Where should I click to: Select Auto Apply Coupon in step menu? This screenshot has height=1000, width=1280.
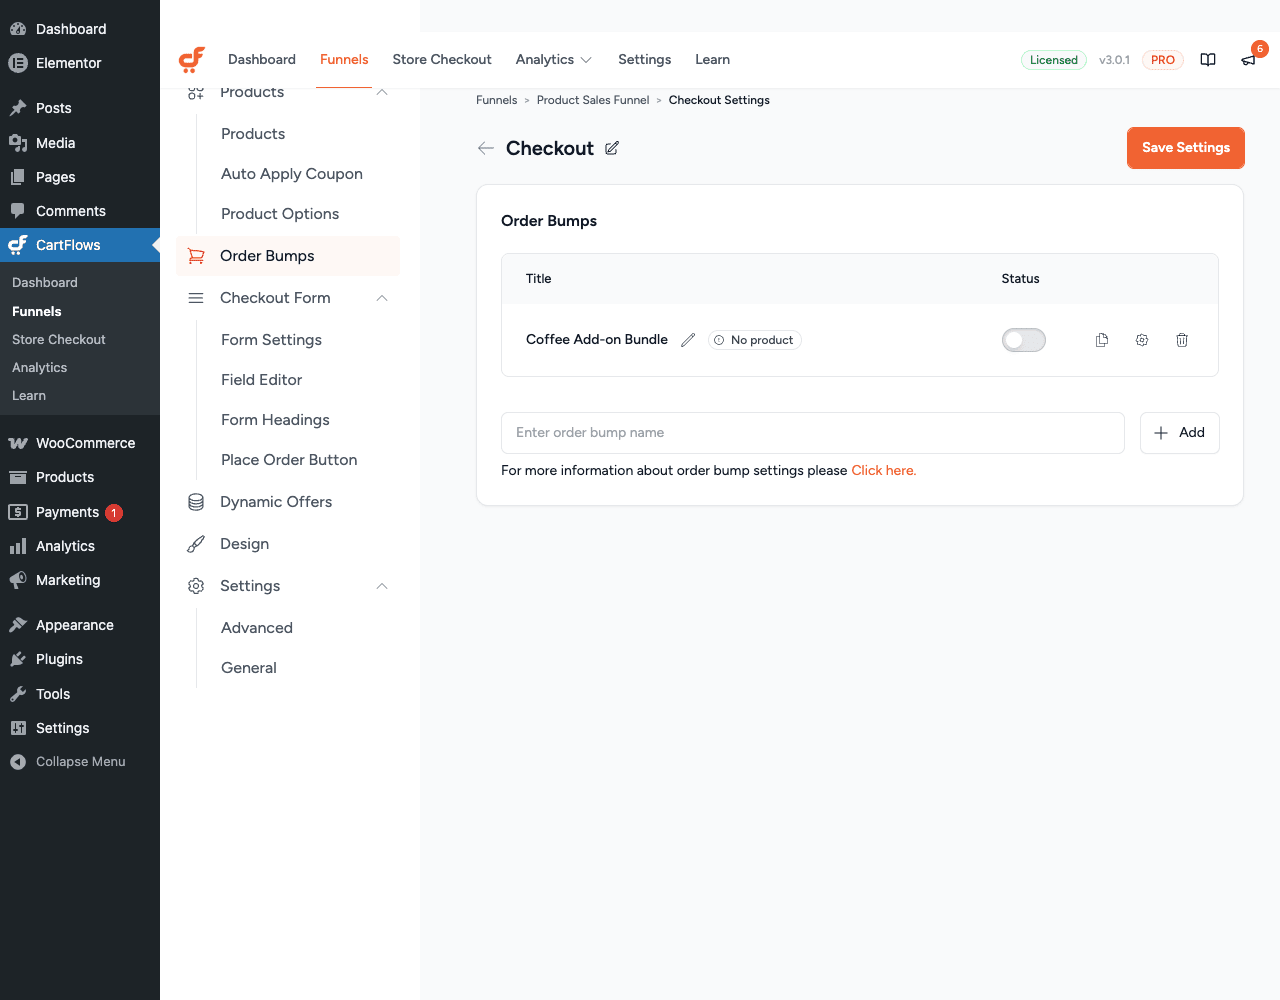[292, 174]
